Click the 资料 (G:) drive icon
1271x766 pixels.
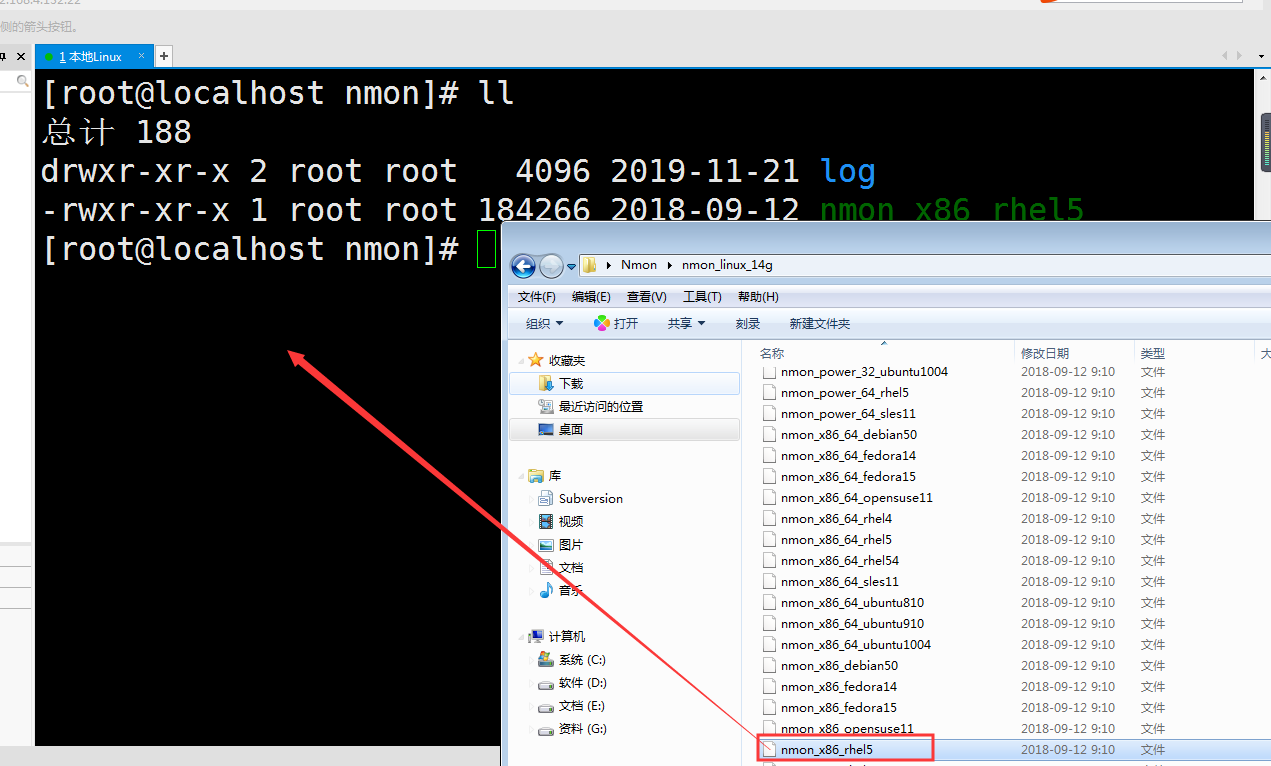(x=545, y=729)
